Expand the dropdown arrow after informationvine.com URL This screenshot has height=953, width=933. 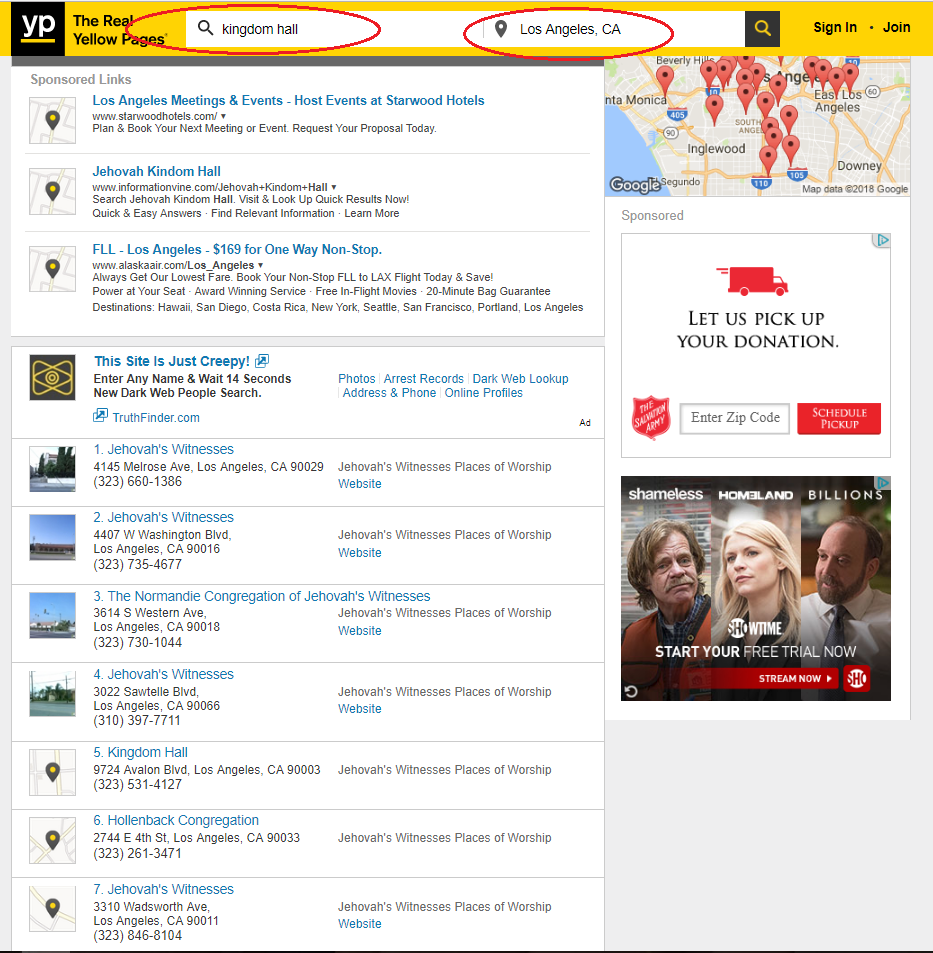pyautogui.click(x=334, y=187)
